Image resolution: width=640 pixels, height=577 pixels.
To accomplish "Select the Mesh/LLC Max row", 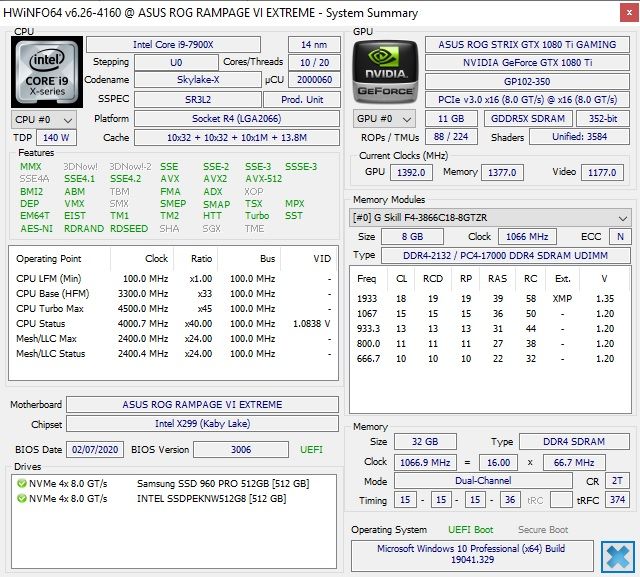I will point(173,339).
